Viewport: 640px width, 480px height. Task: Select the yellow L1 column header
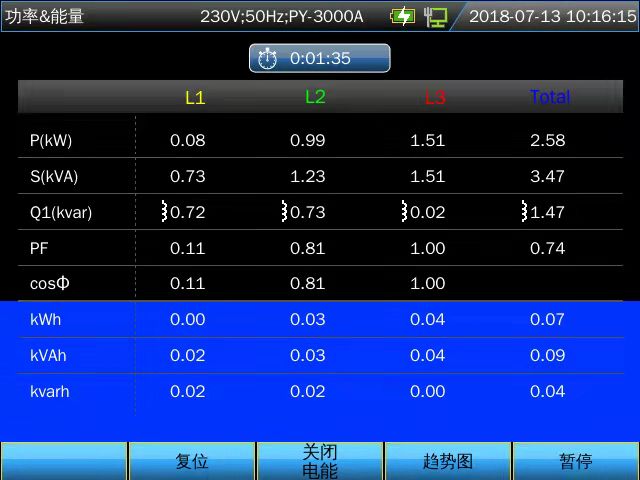(x=195, y=98)
